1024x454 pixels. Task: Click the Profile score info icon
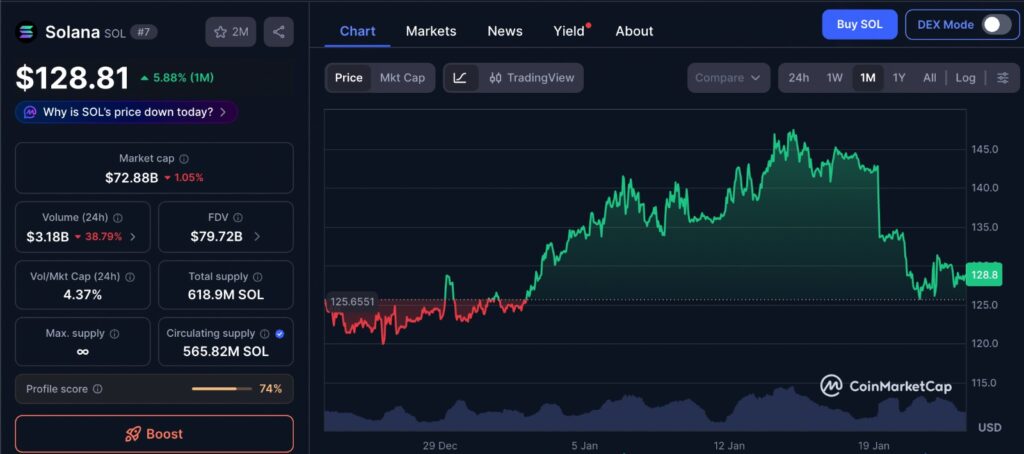click(97, 389)
